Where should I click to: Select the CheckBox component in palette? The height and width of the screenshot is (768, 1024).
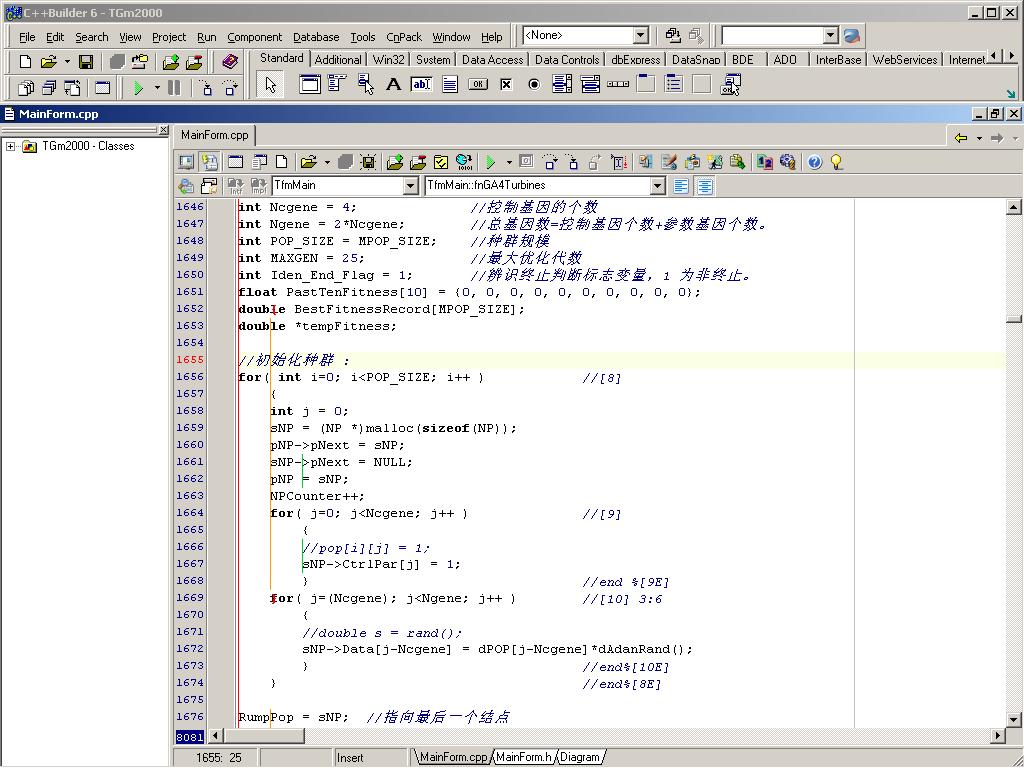[506, 85]
